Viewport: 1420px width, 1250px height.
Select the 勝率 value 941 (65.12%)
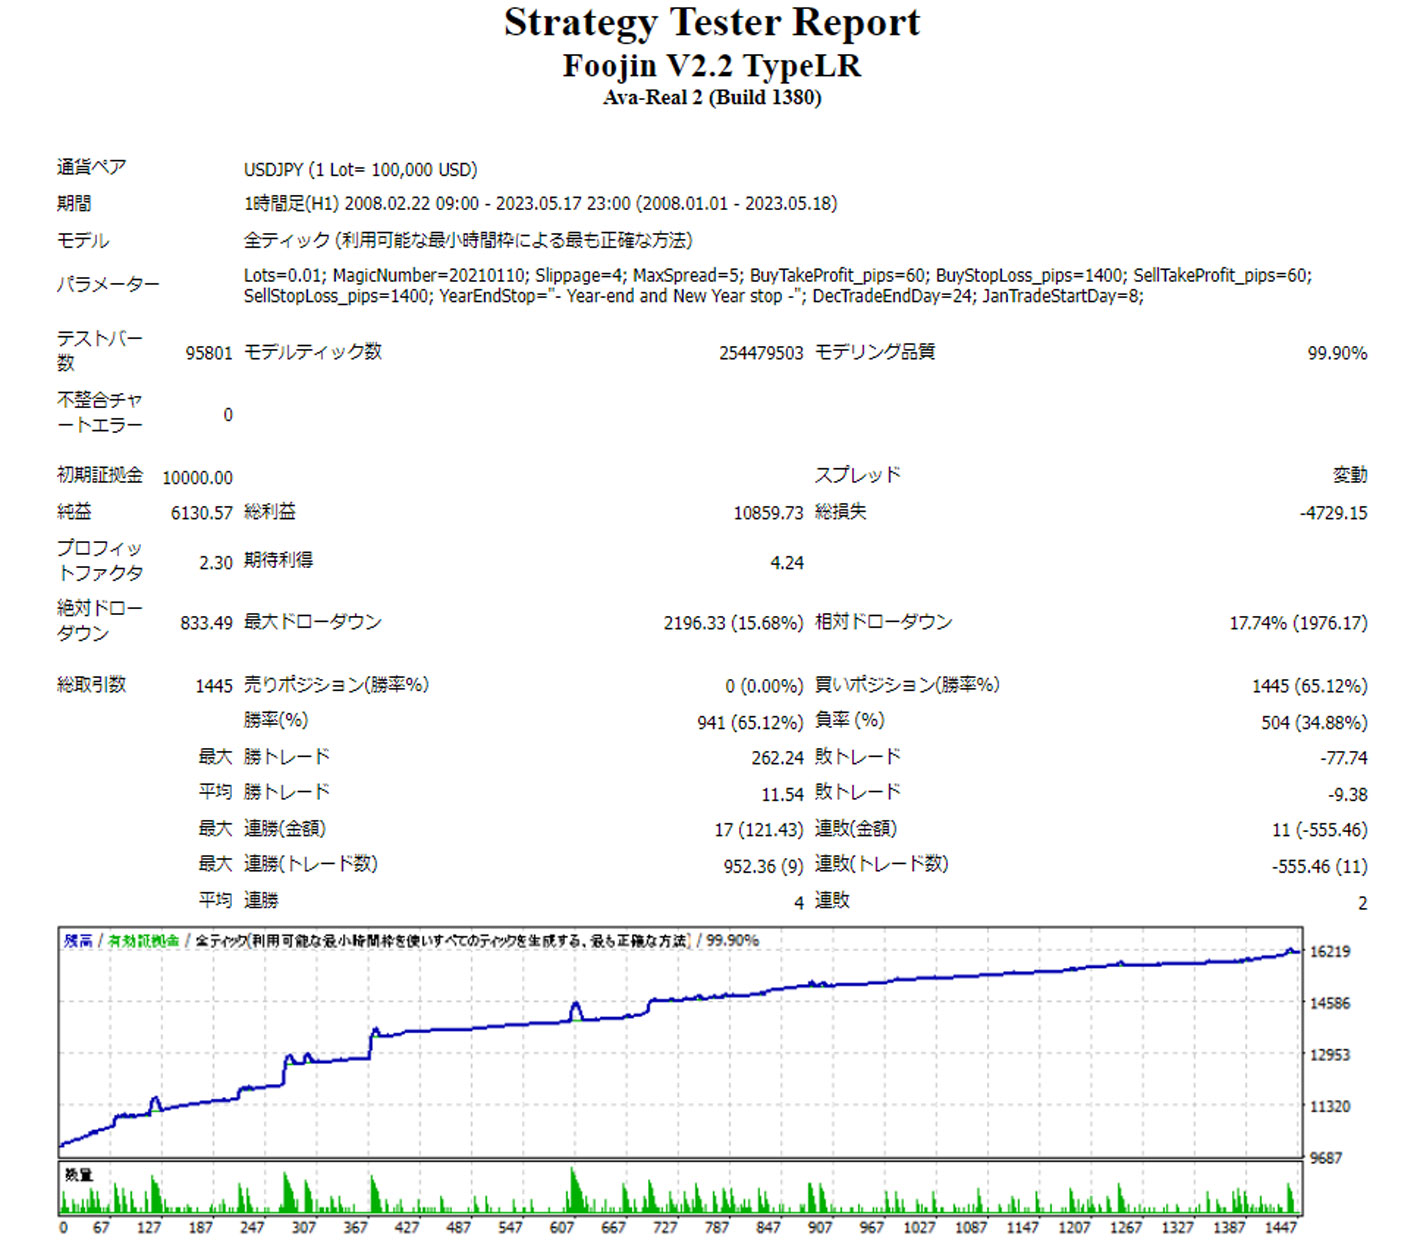tap(750, 722)
